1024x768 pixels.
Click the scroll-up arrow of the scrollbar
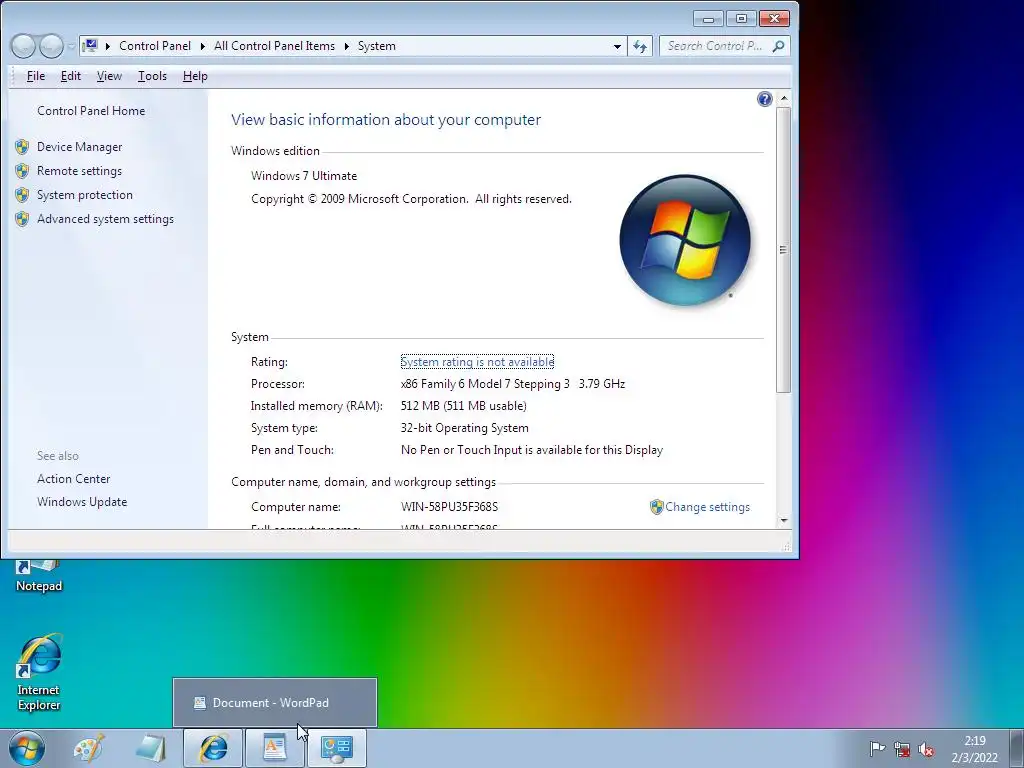pos(784,99)
